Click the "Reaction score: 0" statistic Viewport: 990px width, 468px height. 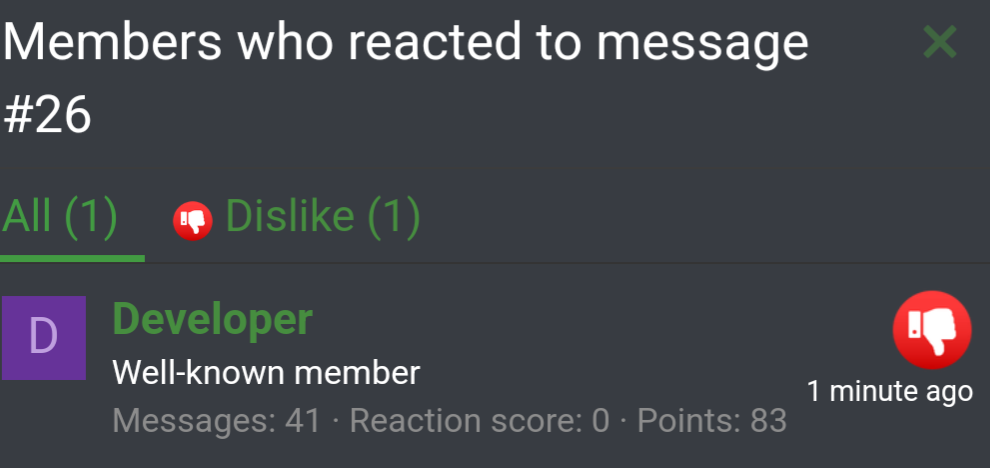click(480, 421)
